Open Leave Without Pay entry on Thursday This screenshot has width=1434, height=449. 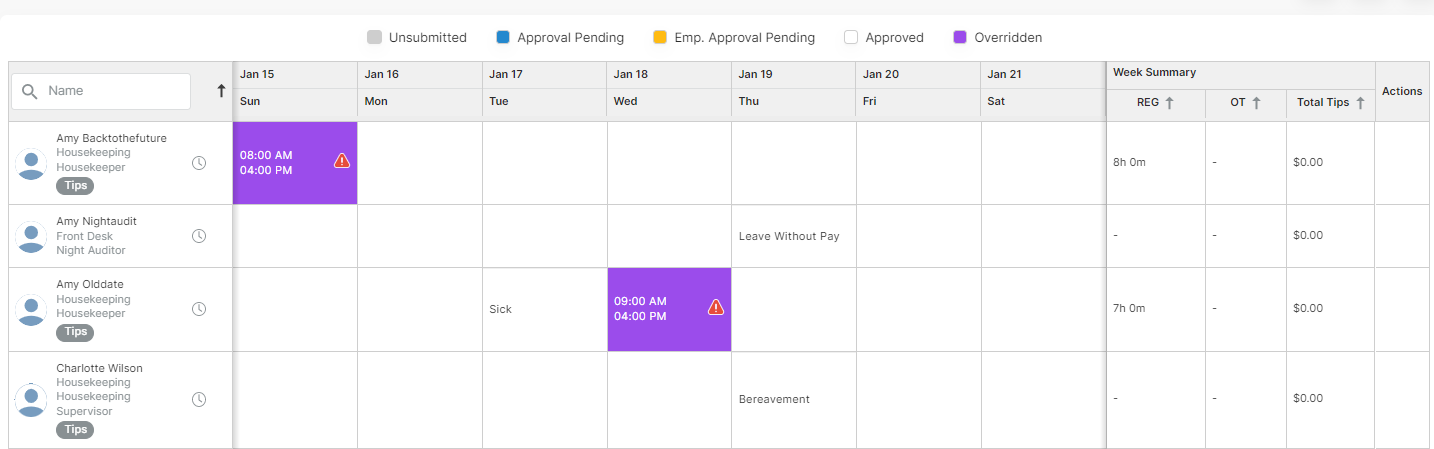click(x=789, y=237)
